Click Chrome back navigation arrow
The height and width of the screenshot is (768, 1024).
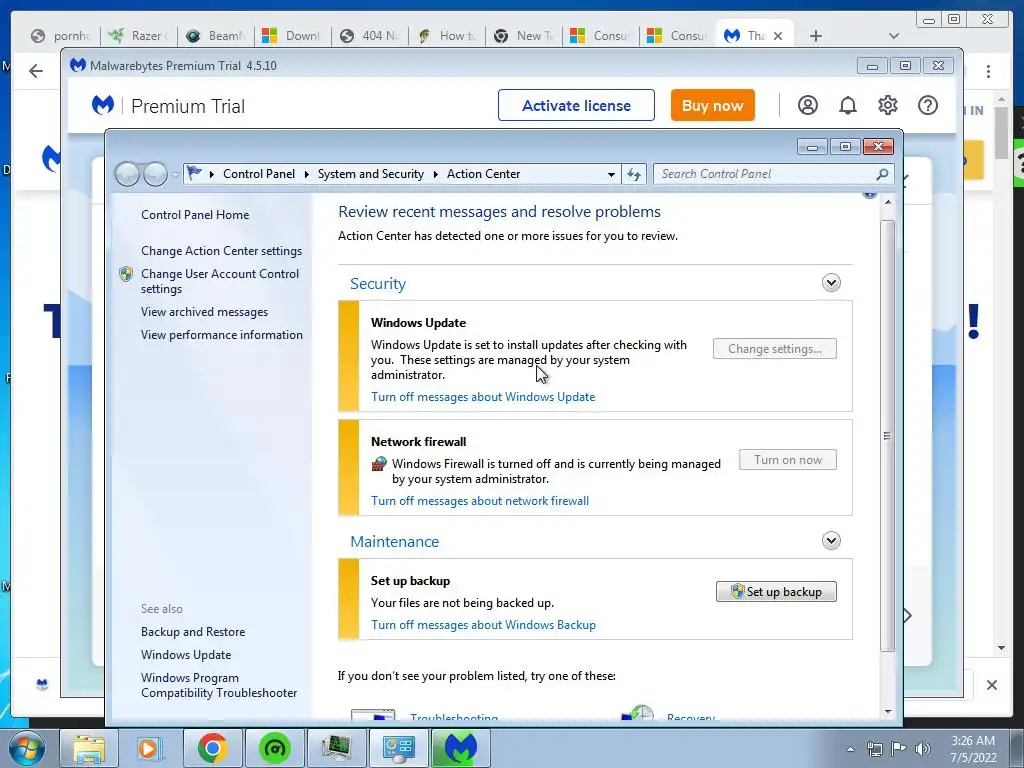click(x=36, y=71)
